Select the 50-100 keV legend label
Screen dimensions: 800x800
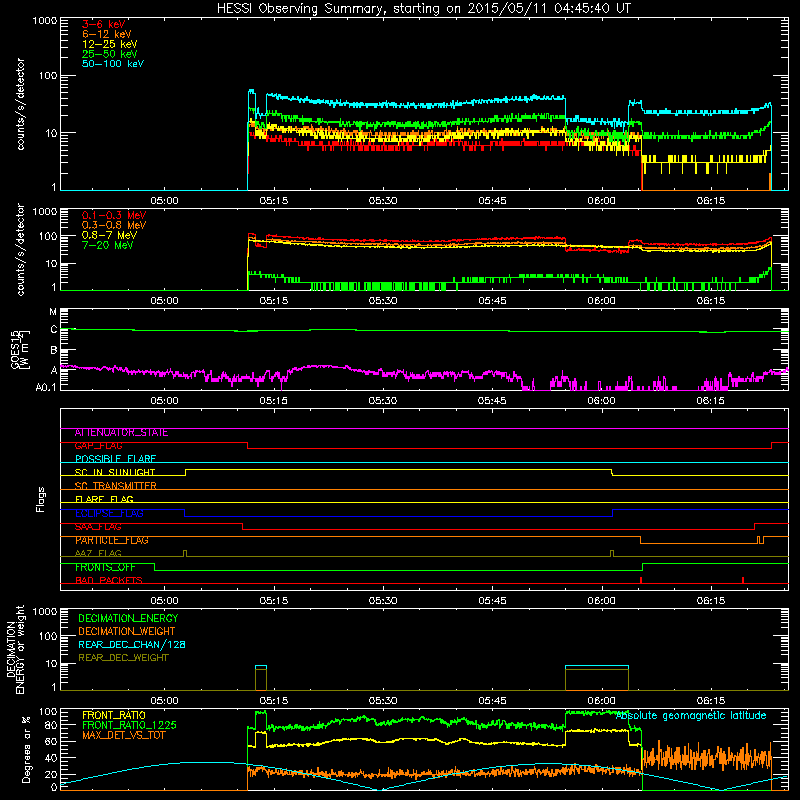[113, 64]
